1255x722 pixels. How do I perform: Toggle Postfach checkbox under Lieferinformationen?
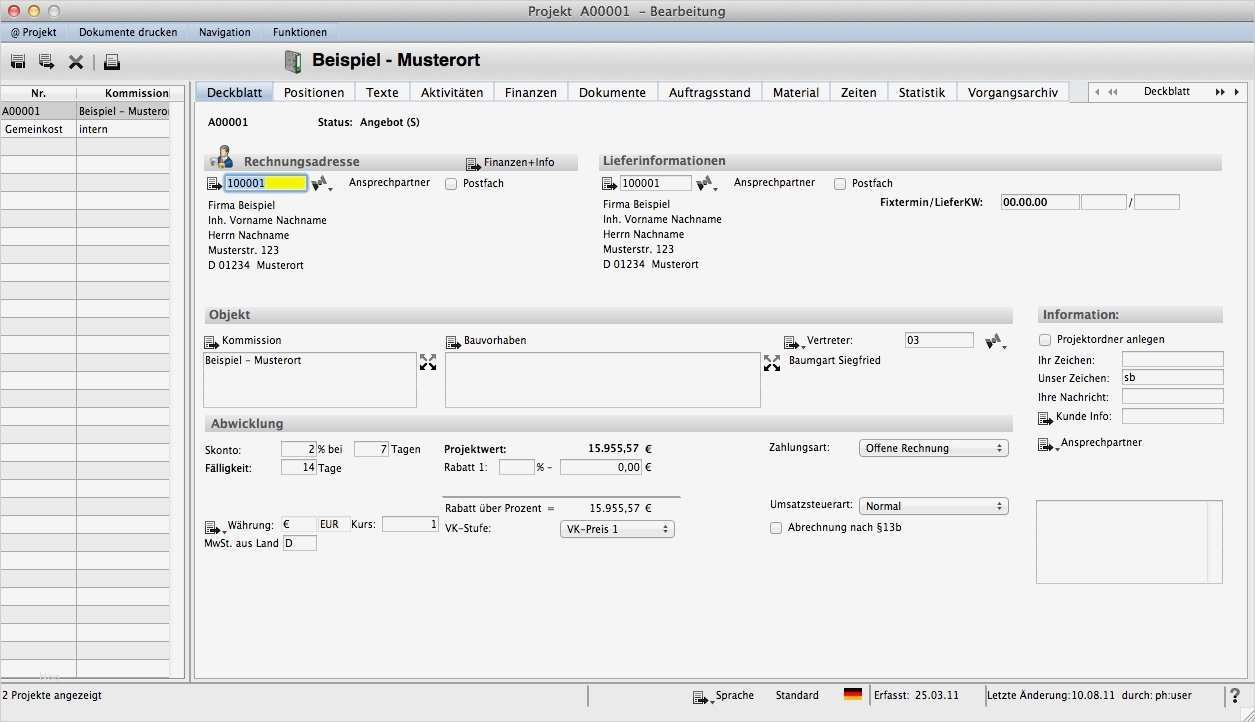click(840, 184)
